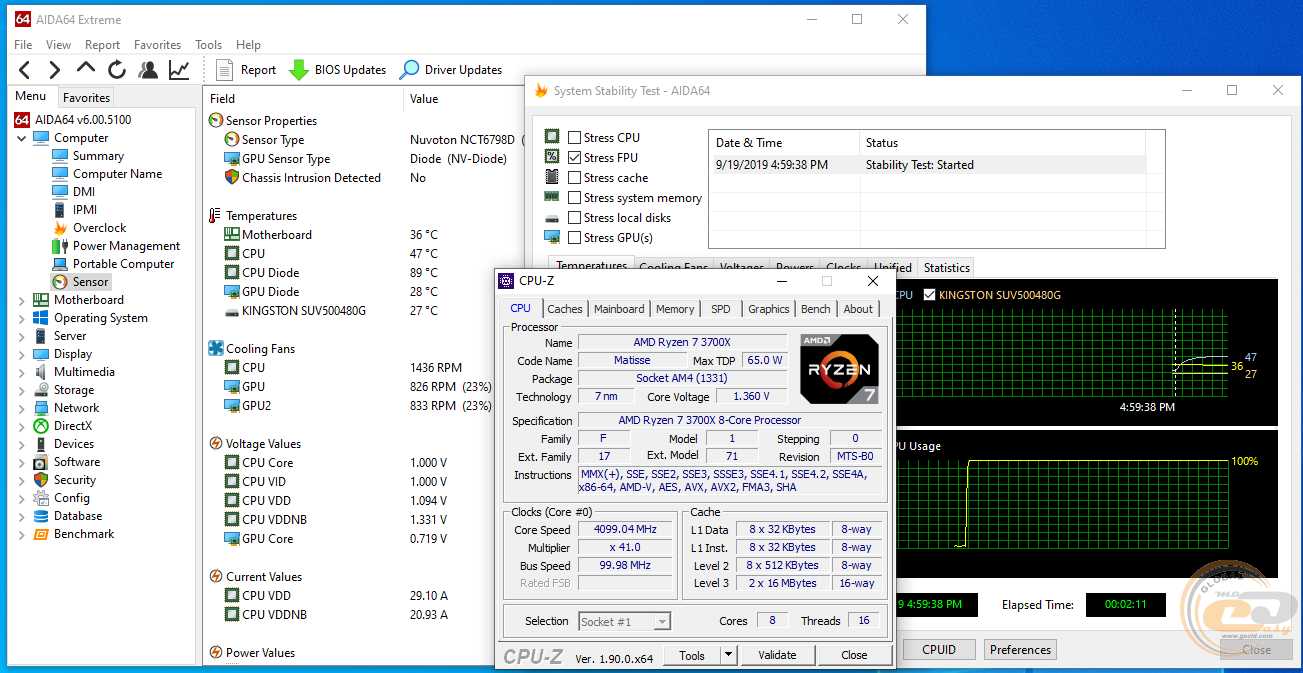Click the Back arrow in AIDA64 toolbar
Screen dimensions: 1303x673
[x=25, y=70]
